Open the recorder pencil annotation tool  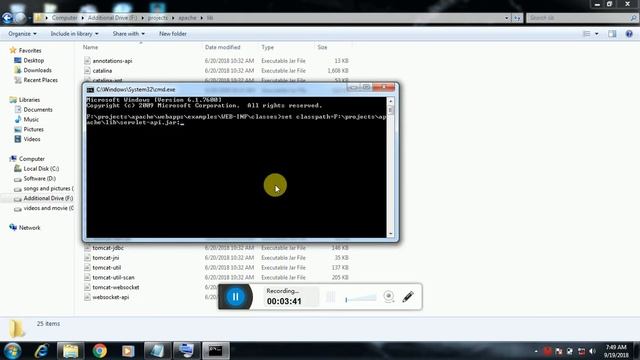point(408,297)
